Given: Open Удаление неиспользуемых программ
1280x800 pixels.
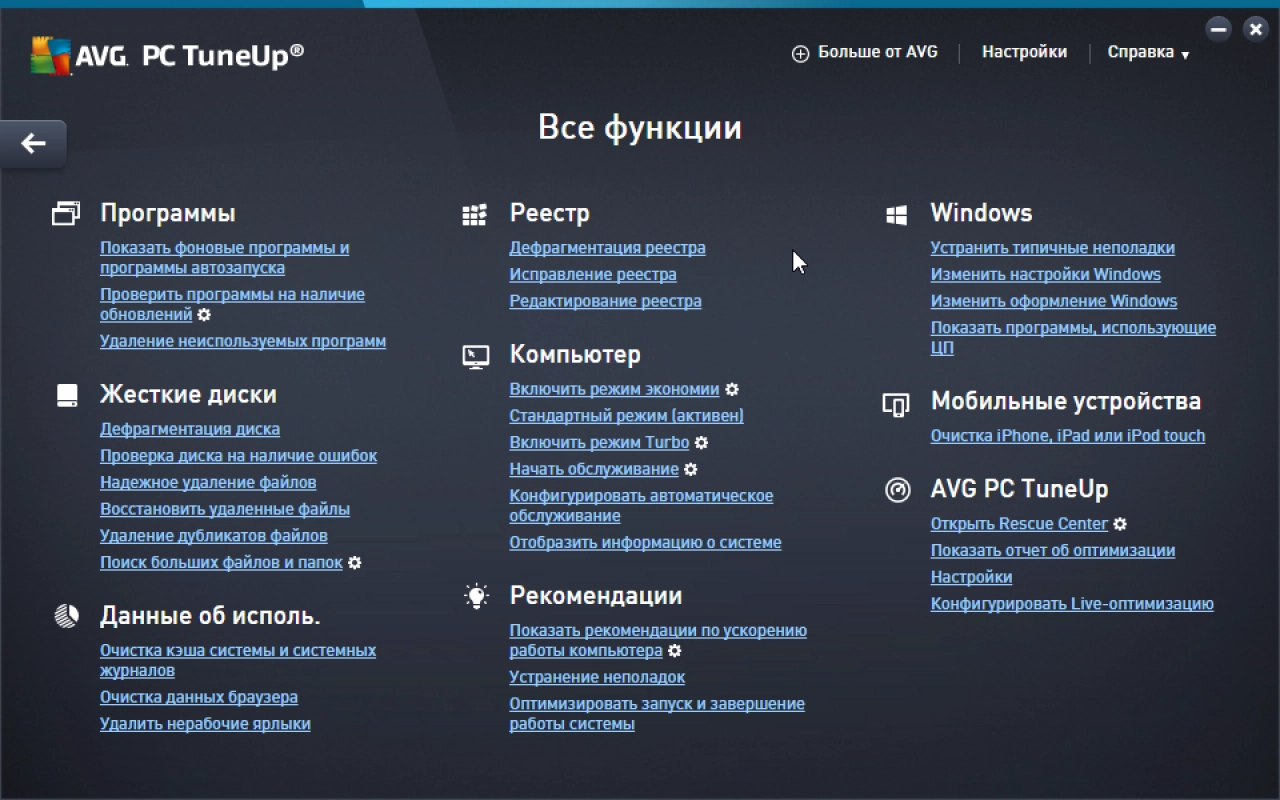Looking at the screenshot, I should coord(243,341).
